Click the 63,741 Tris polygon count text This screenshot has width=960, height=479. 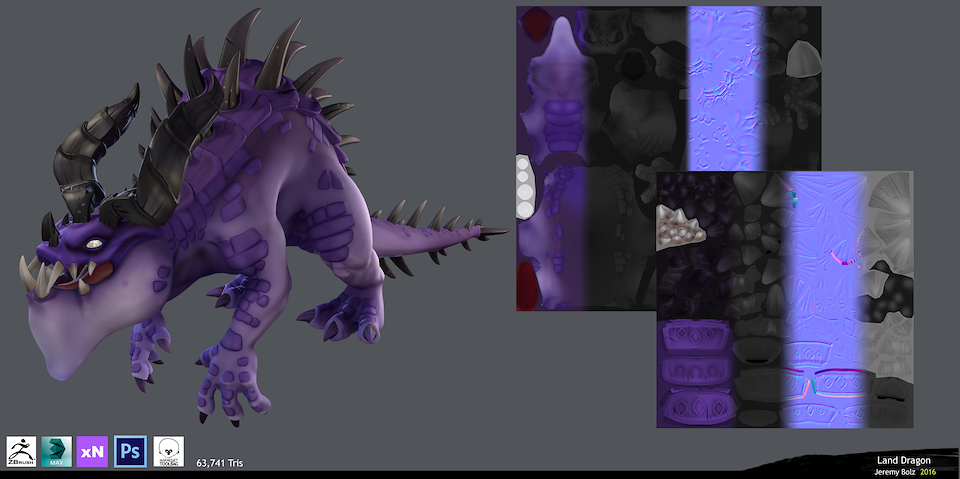[x=219, y=463]
